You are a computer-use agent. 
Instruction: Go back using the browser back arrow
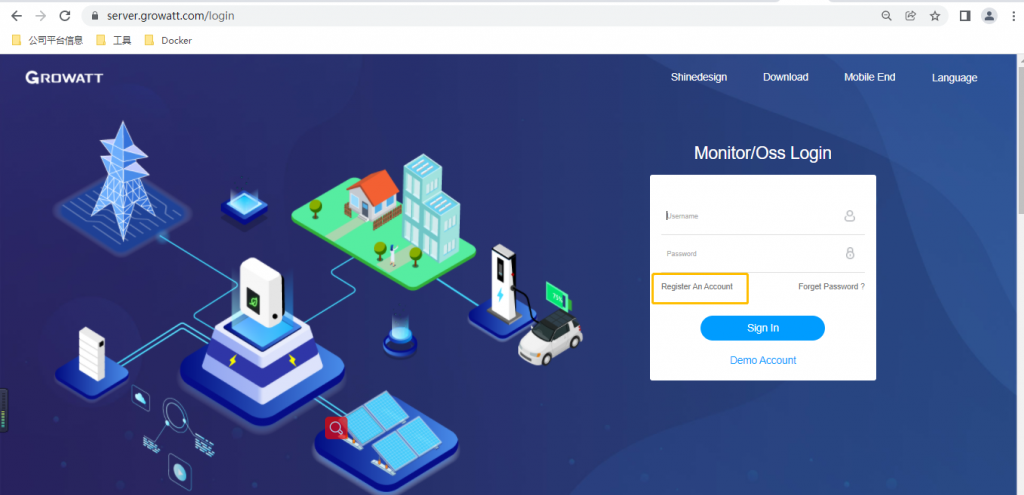coord(16,16)
